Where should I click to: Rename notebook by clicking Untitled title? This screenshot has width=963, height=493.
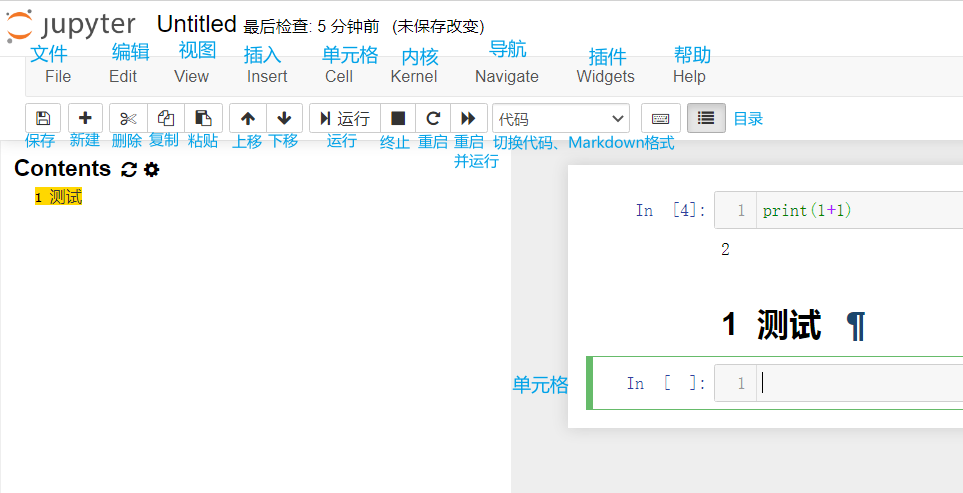(x=197, y=25)
